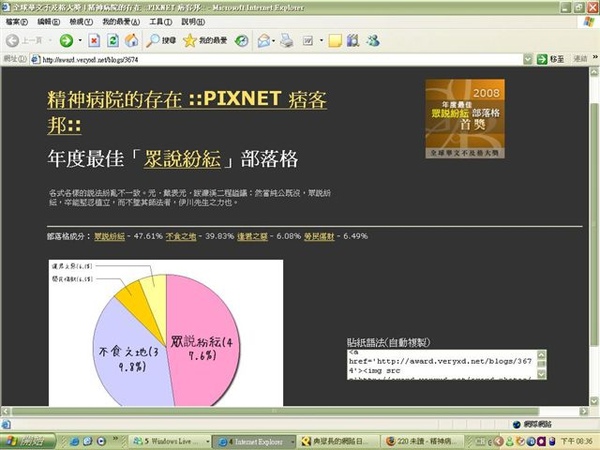Image resolution: width=600 pixels, height=450 pixels.
Task: Open the media player Quick Launch icon
Action: (101, 441)
